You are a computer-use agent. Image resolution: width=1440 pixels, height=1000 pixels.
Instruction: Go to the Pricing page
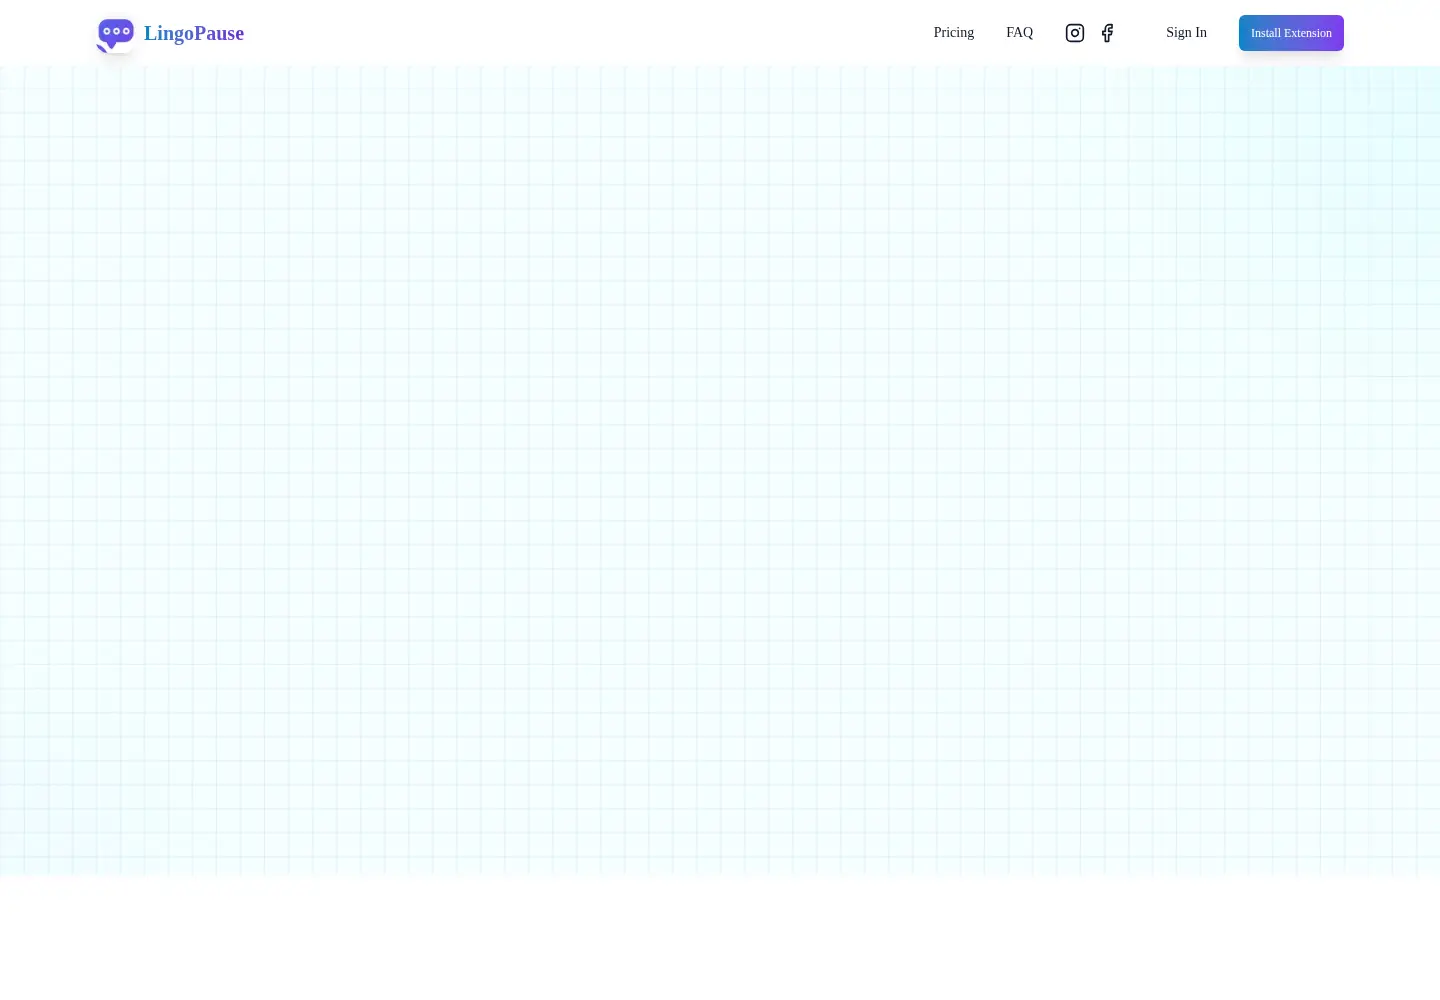tap(954, 33)
